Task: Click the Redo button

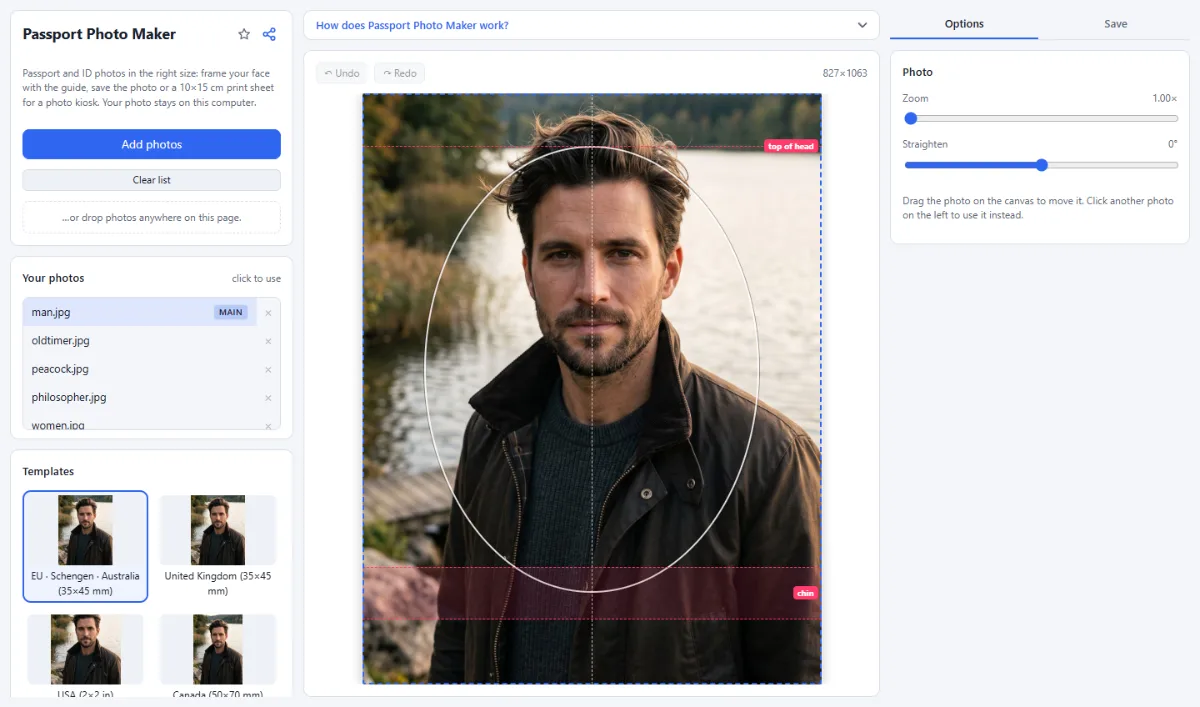Action: pos(399,73)
